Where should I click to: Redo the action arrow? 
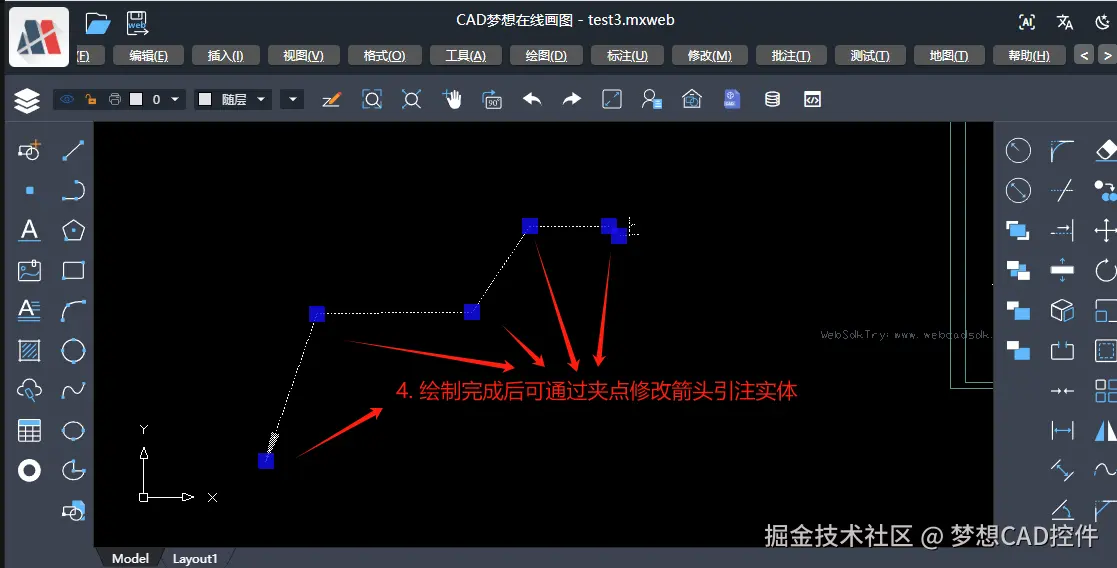pyautogui.click(x=572, y=99)
